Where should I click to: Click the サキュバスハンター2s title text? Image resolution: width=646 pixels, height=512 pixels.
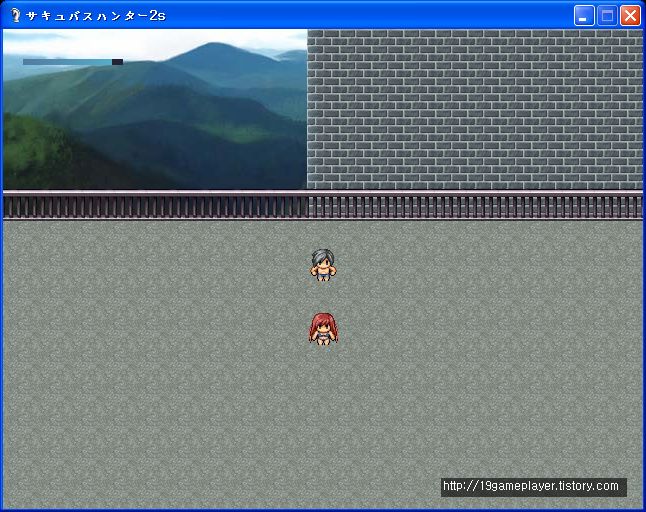pos(96,16)
